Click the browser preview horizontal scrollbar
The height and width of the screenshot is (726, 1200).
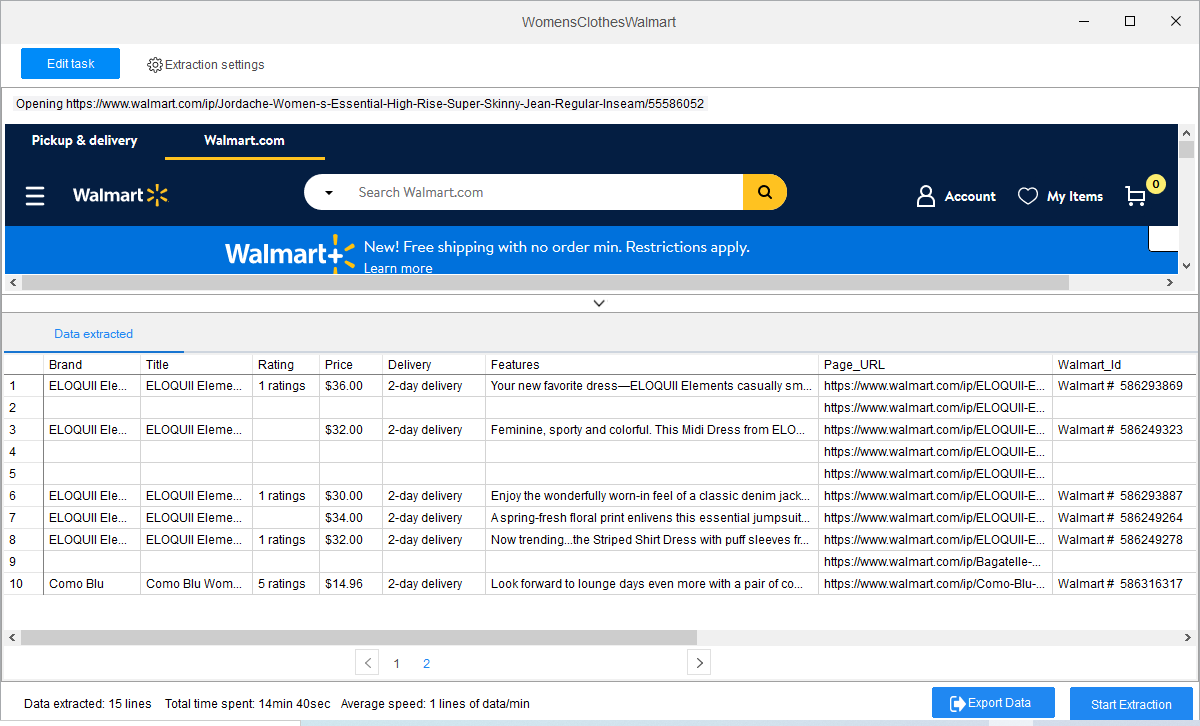pyautogui.click(x=545, y=283)
